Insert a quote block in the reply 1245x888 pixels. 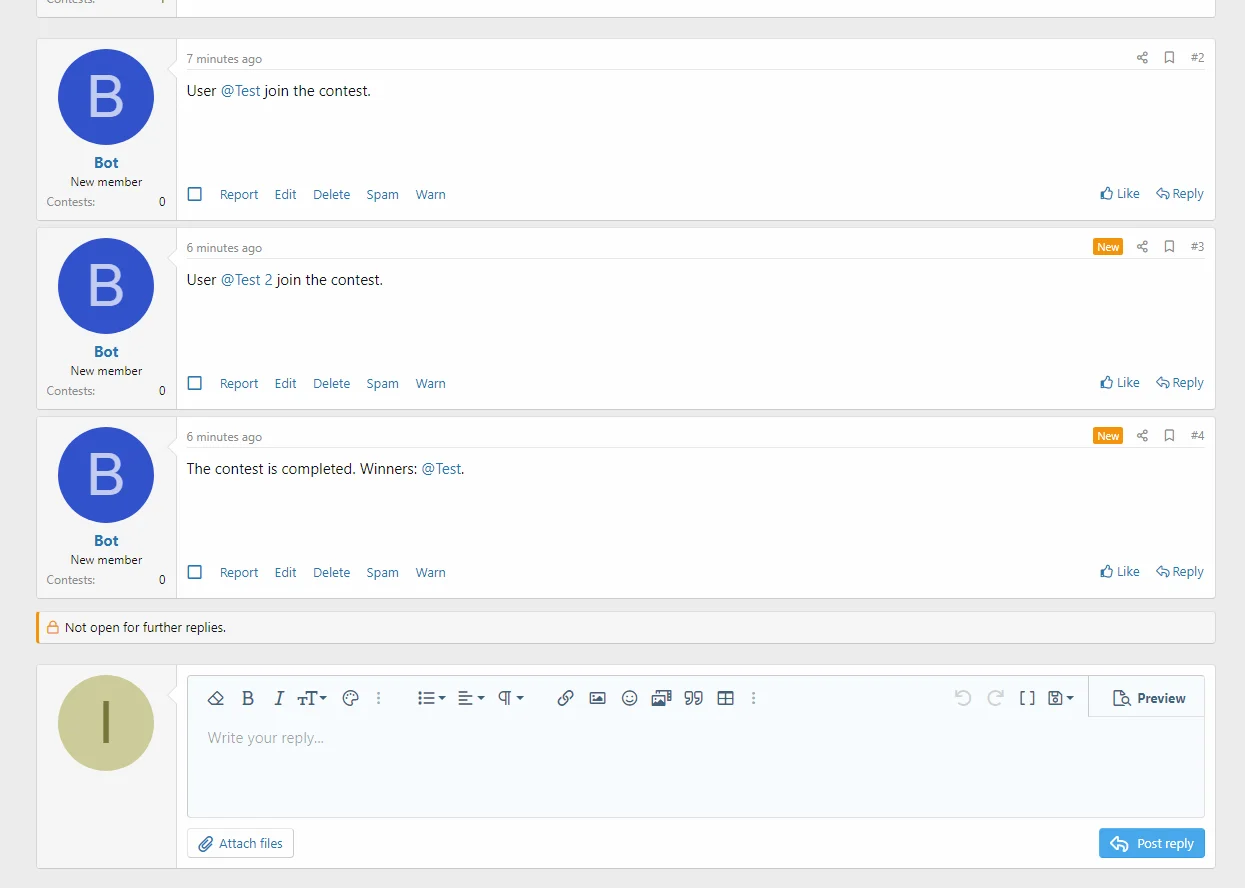(693, 698)
